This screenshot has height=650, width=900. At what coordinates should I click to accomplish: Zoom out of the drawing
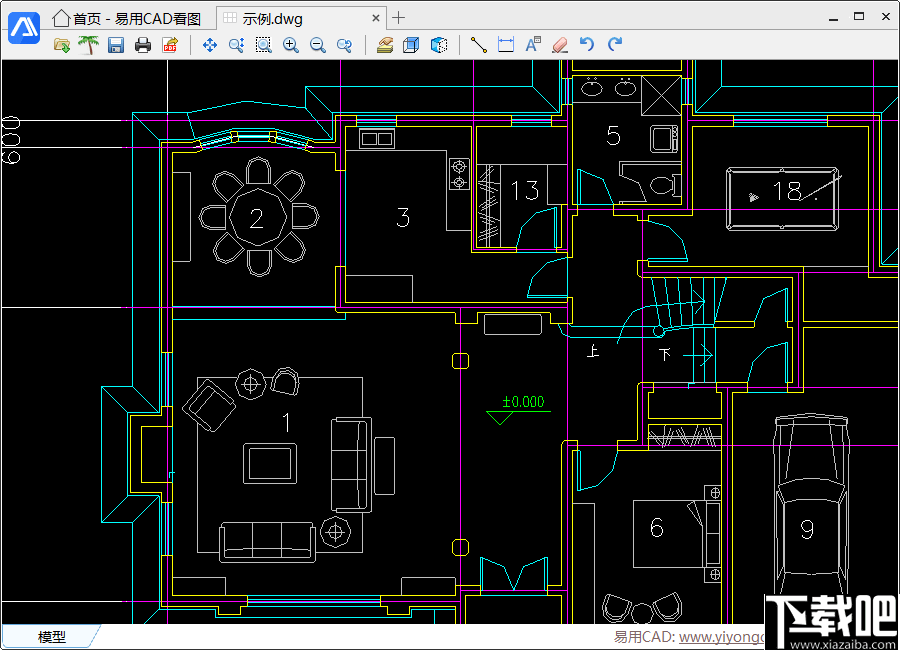[x=317, y=45]
